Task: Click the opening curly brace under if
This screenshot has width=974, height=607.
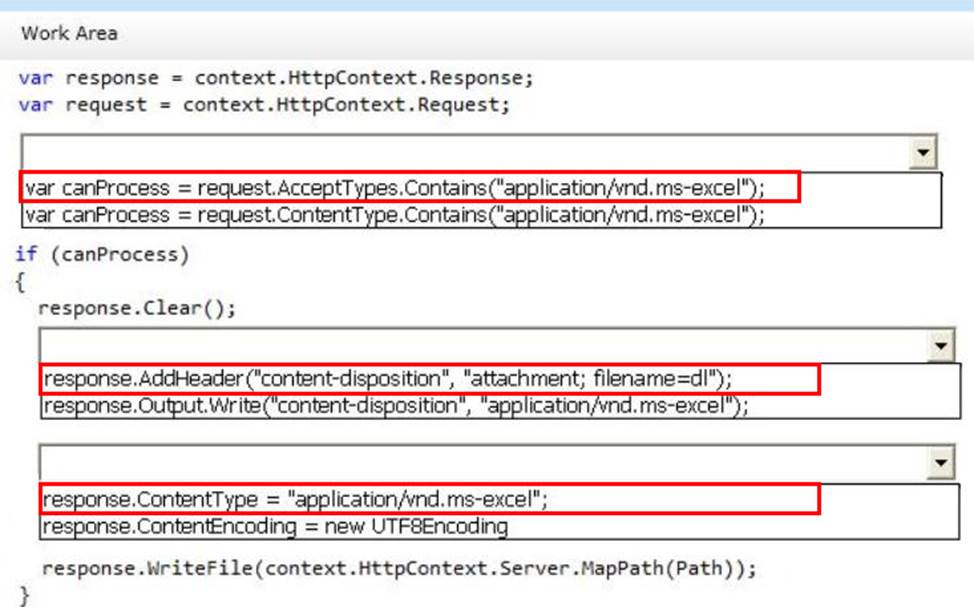Action: tap(21, 281)
